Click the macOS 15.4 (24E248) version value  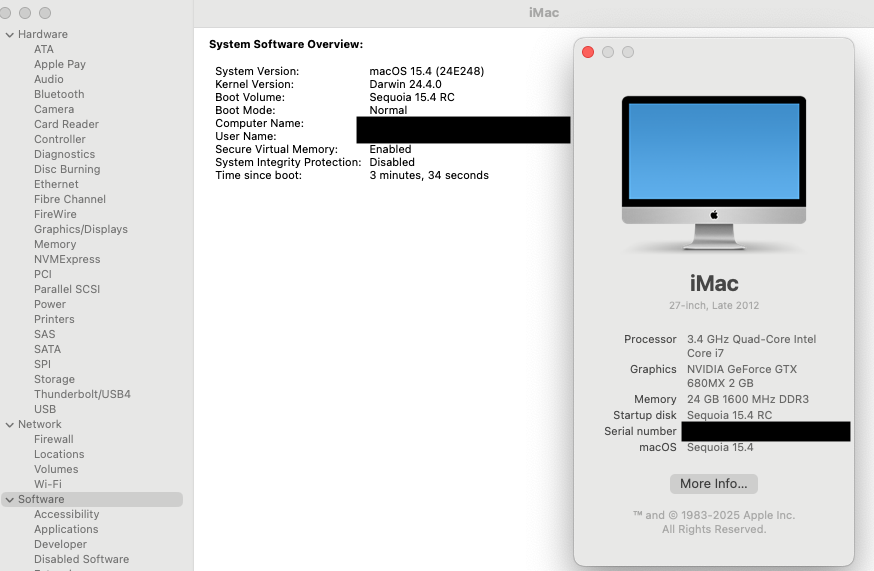tap(426, 71)
